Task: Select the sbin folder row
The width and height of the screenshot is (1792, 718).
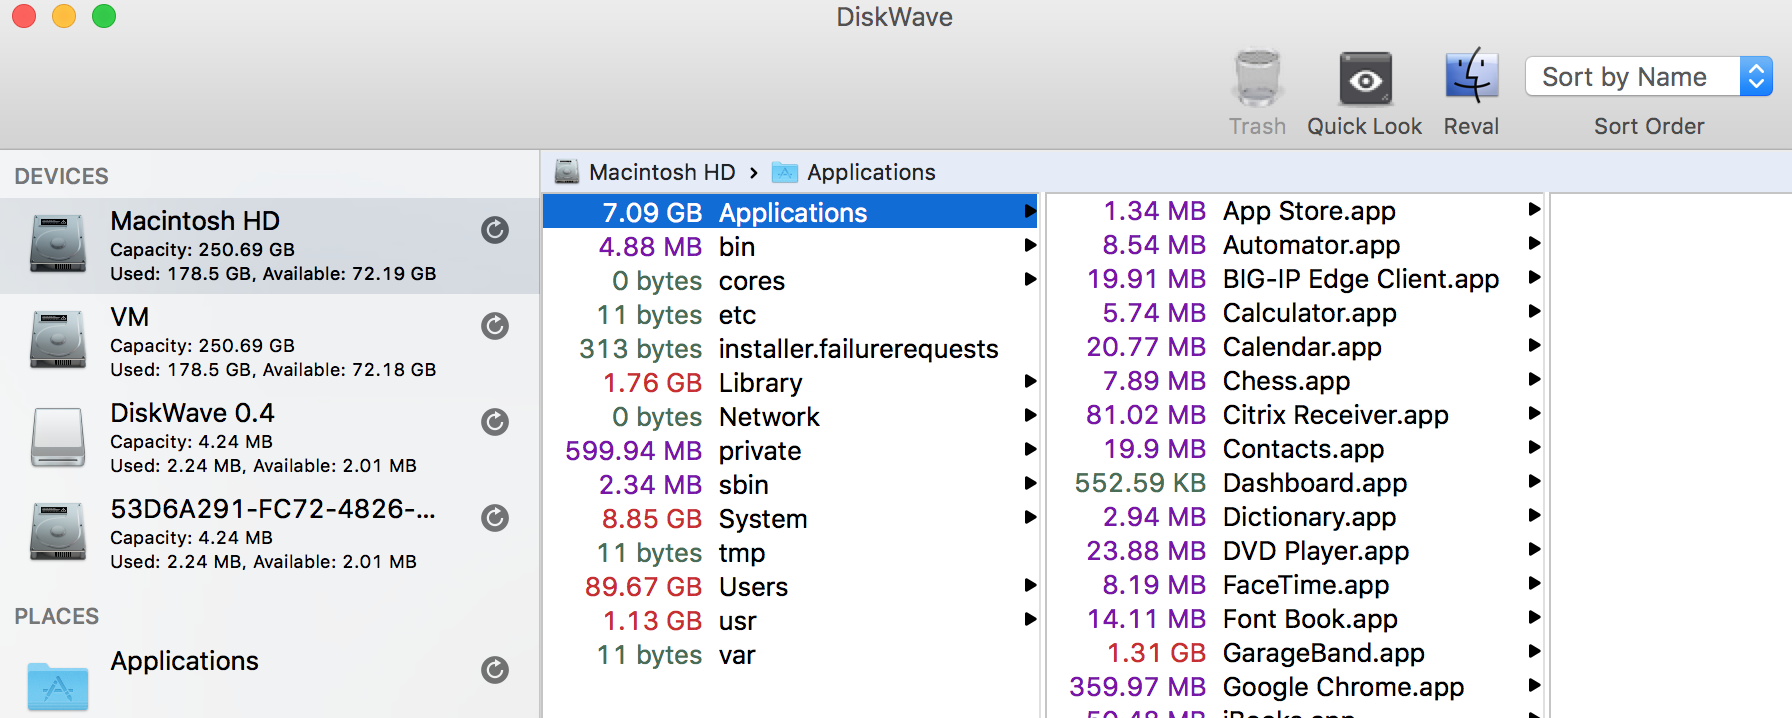Action: [790, 485]
